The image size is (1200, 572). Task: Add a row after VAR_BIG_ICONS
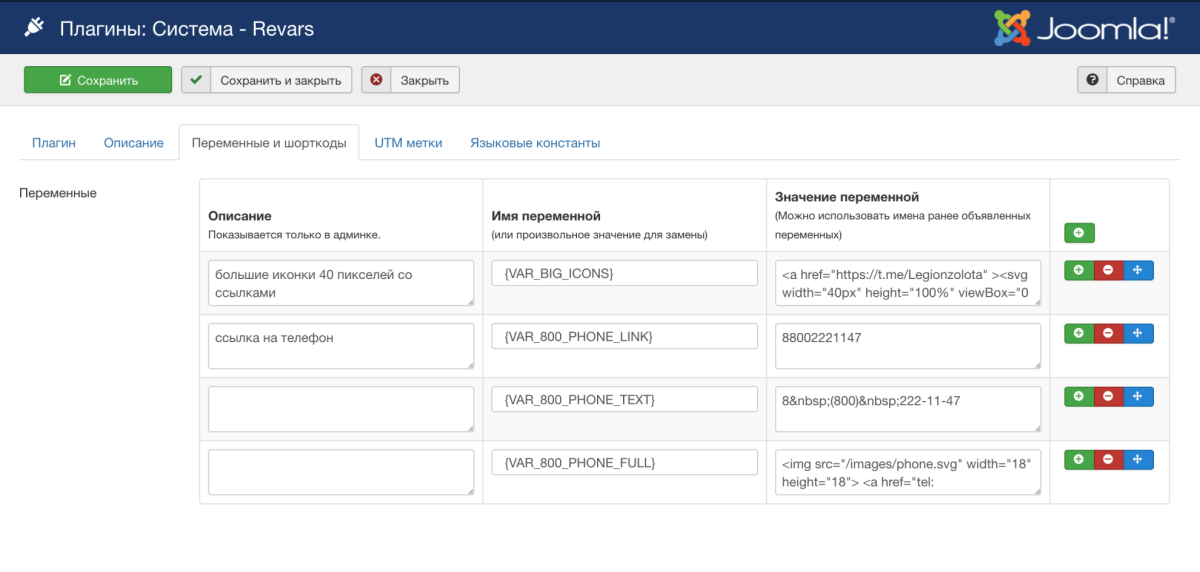tap(1079, 271)
